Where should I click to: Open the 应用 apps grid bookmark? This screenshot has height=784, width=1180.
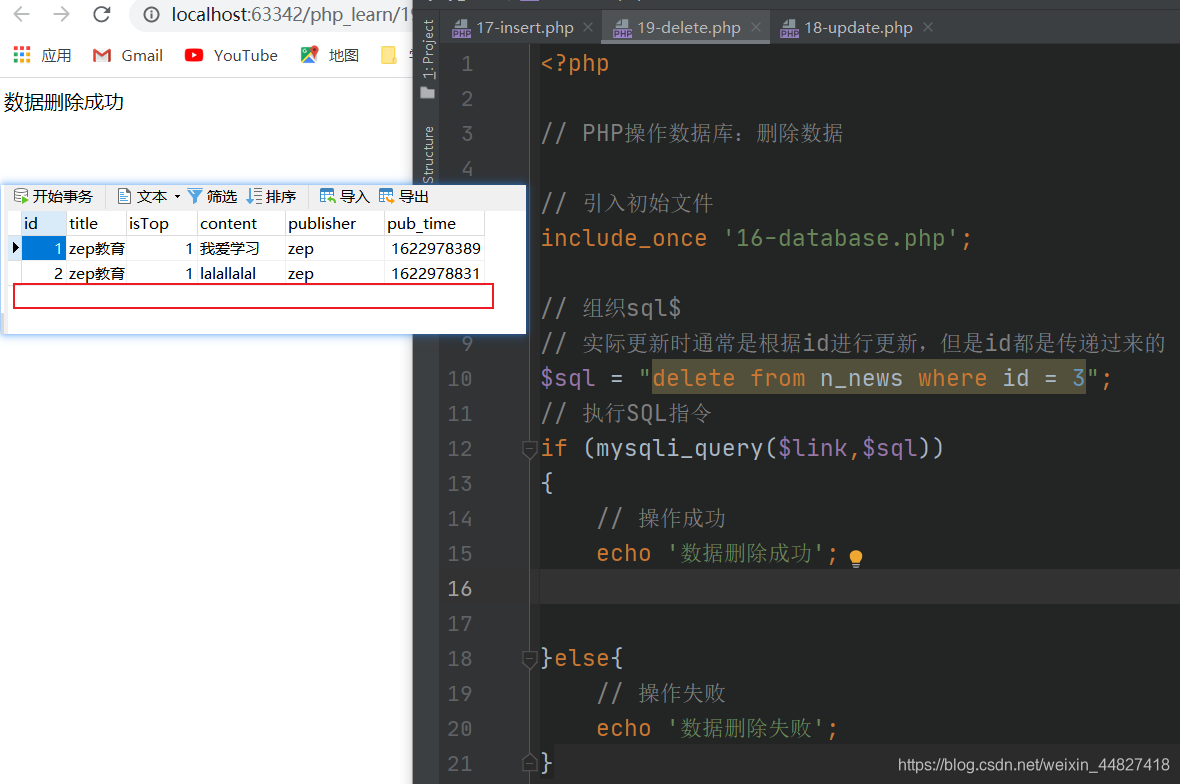tap(42, 55)
